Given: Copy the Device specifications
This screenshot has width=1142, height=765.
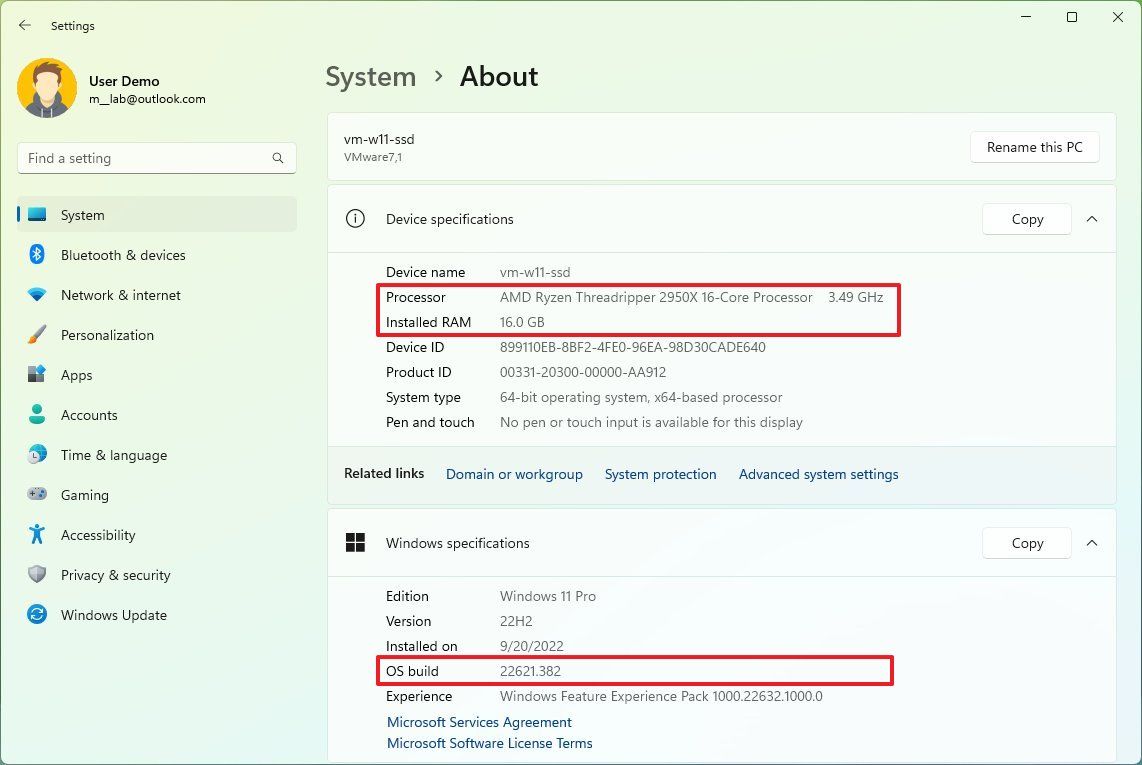Looking at the screenshot, I should [1027, 219].
